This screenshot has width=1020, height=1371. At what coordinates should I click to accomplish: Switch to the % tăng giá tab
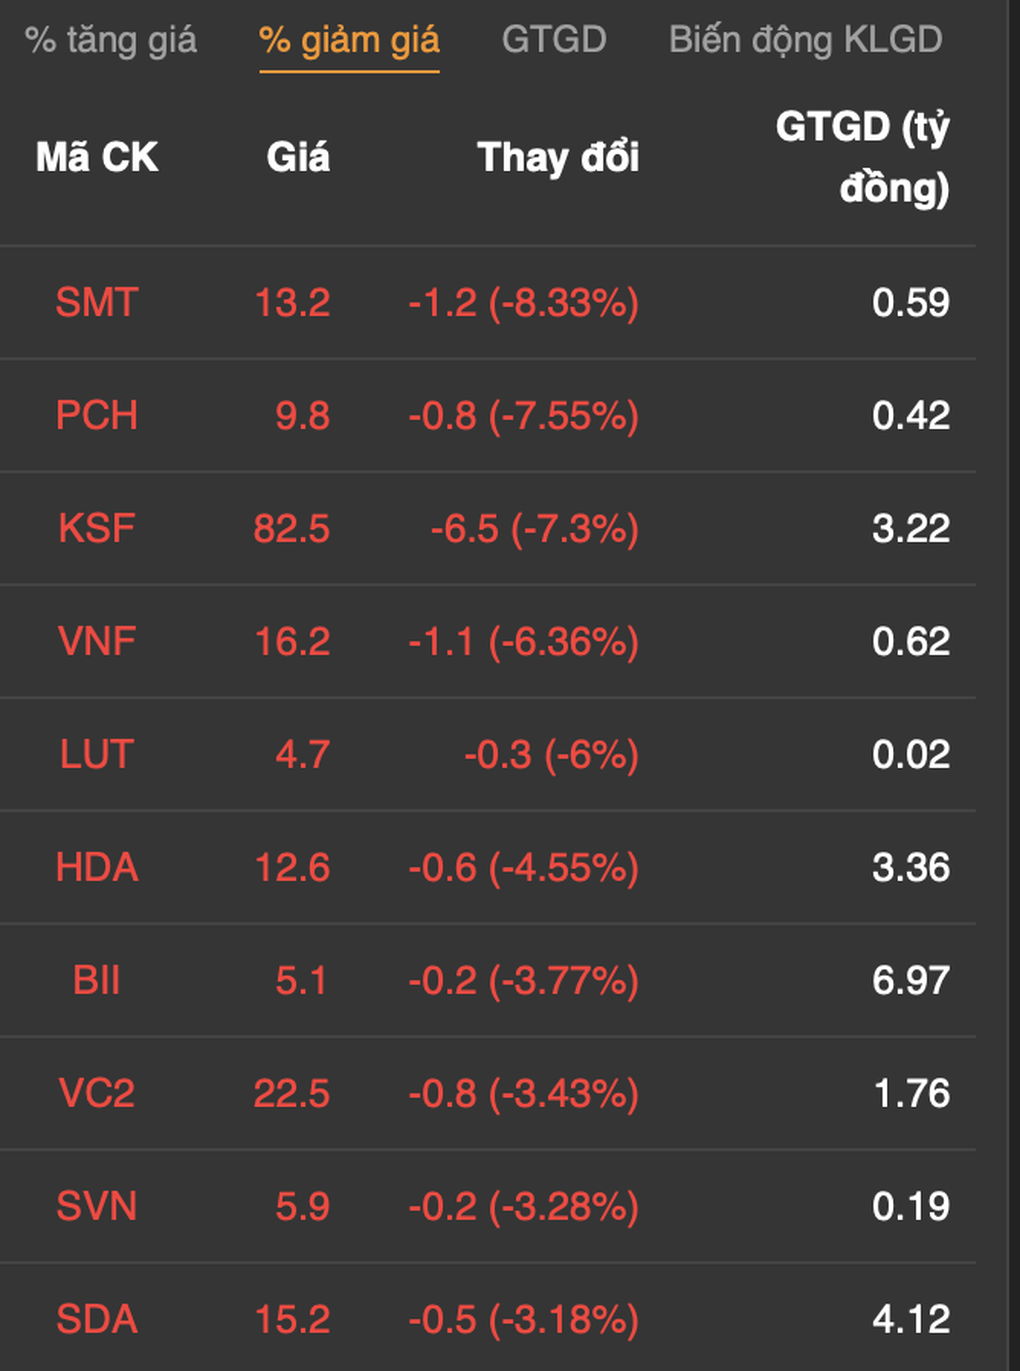(111, 40)
